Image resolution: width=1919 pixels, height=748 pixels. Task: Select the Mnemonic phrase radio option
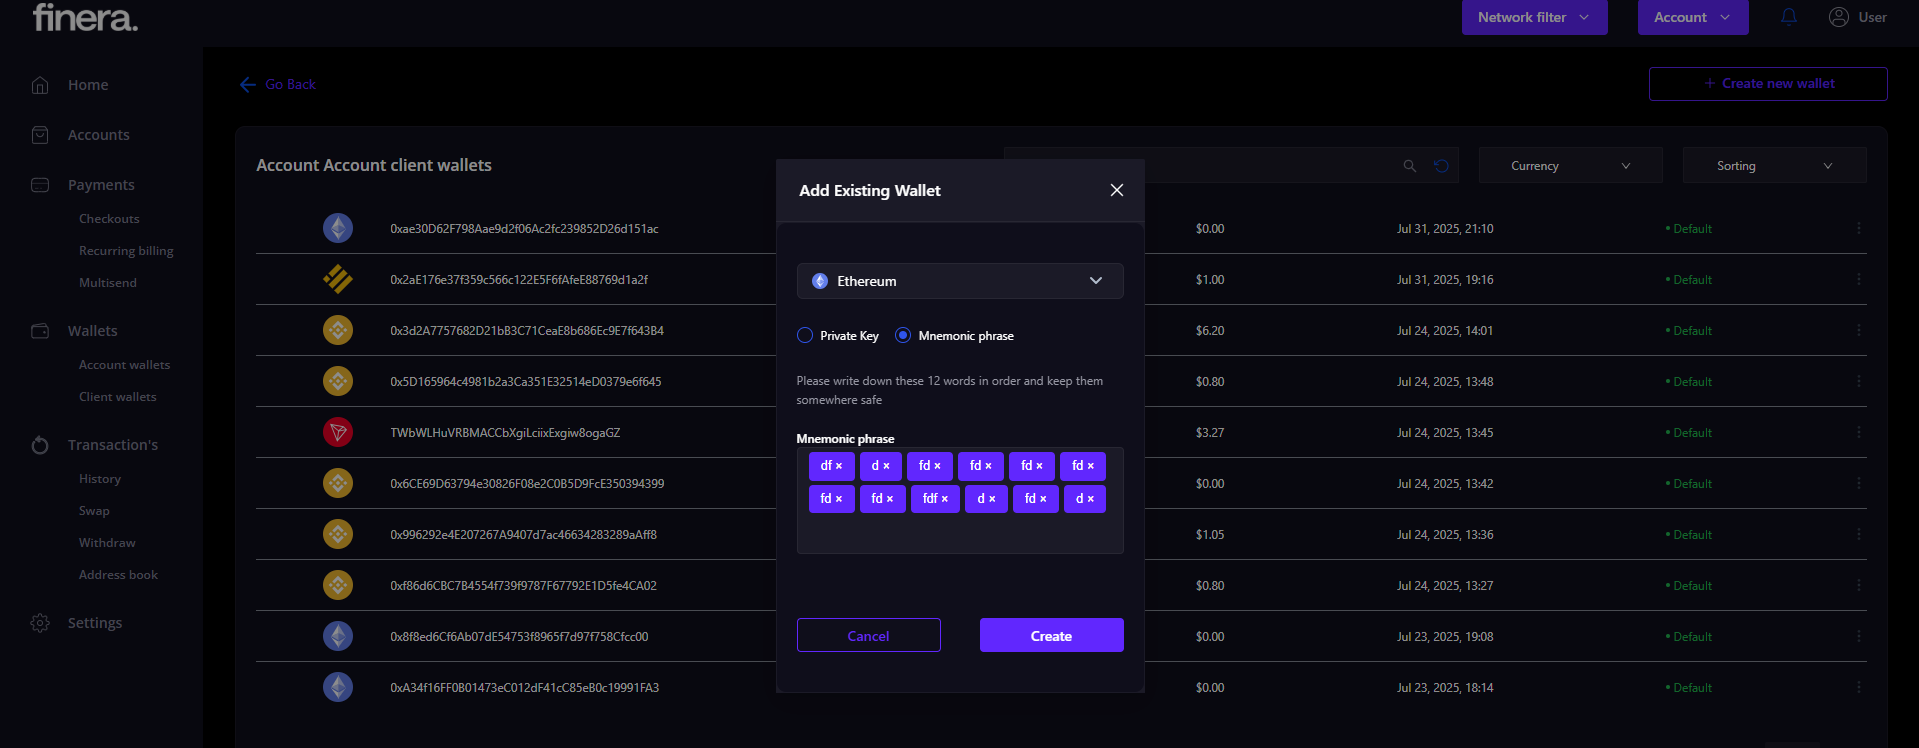tap(903, 336)
